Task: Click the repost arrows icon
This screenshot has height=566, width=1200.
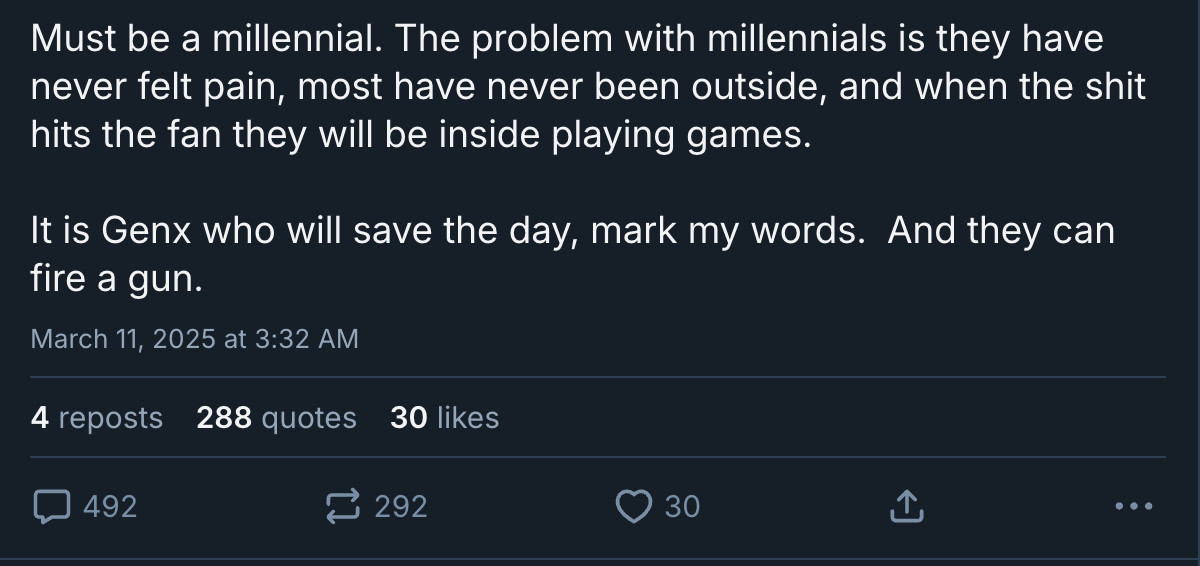Action: pos(344,507)
